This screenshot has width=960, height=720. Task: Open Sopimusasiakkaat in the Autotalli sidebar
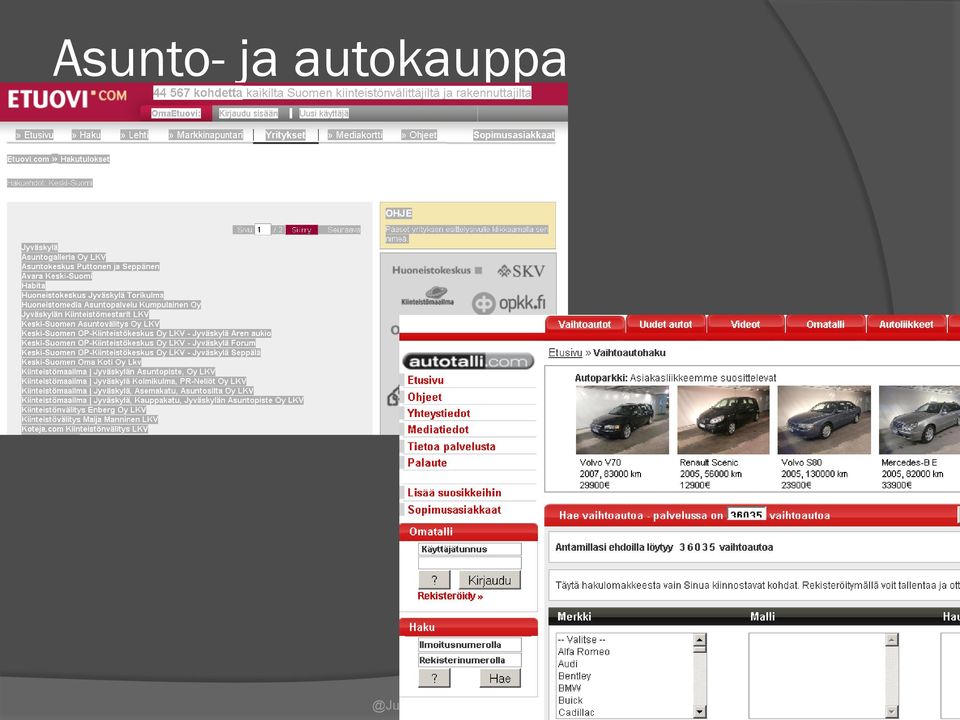(x=454, y=509)
